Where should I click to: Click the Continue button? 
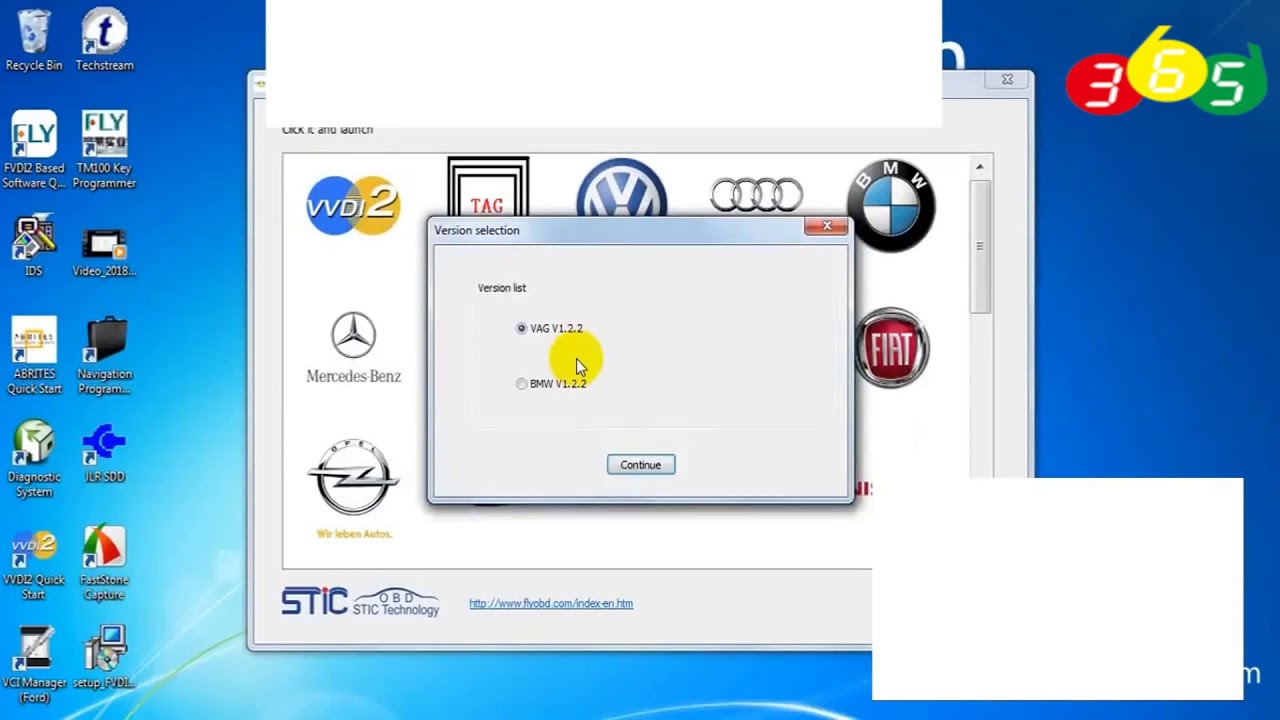pos(641,464)
